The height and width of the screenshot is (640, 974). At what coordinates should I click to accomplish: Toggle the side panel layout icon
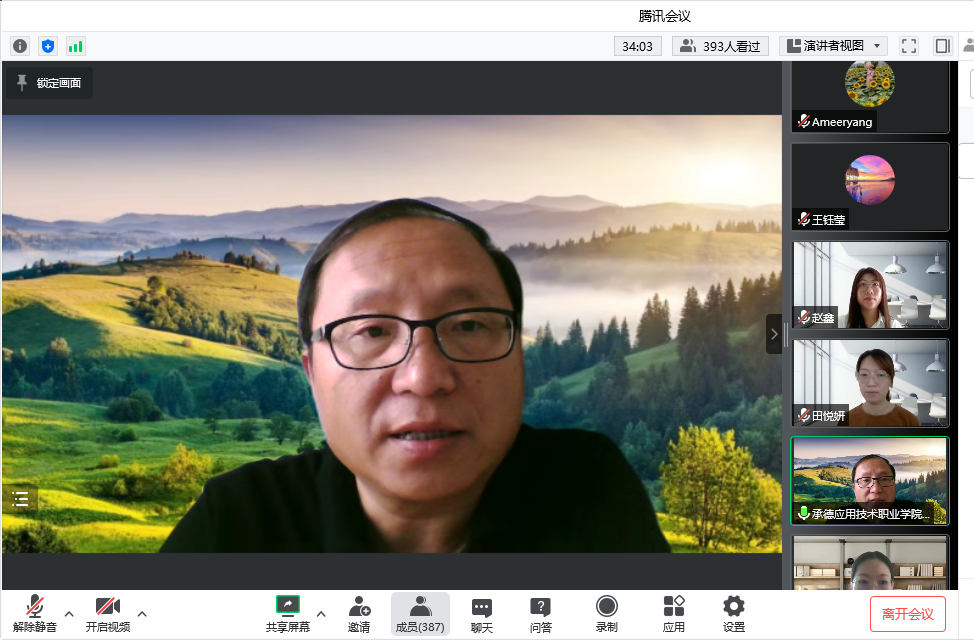942,46
